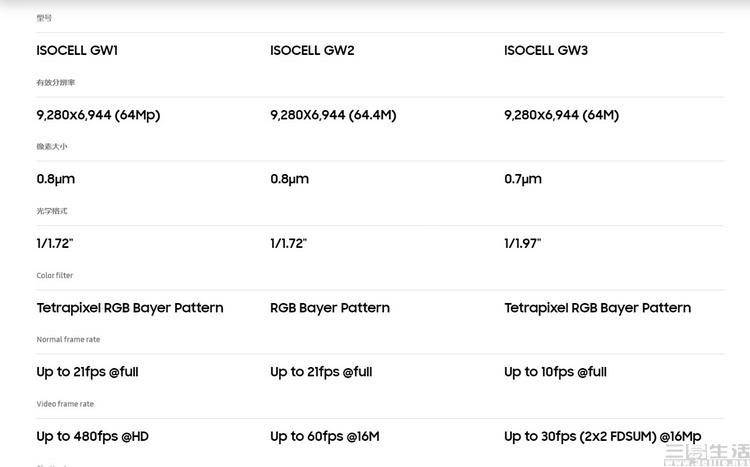Click GW2's 1/1.72" optical format
750x467 pixels.
pos(288,243)
